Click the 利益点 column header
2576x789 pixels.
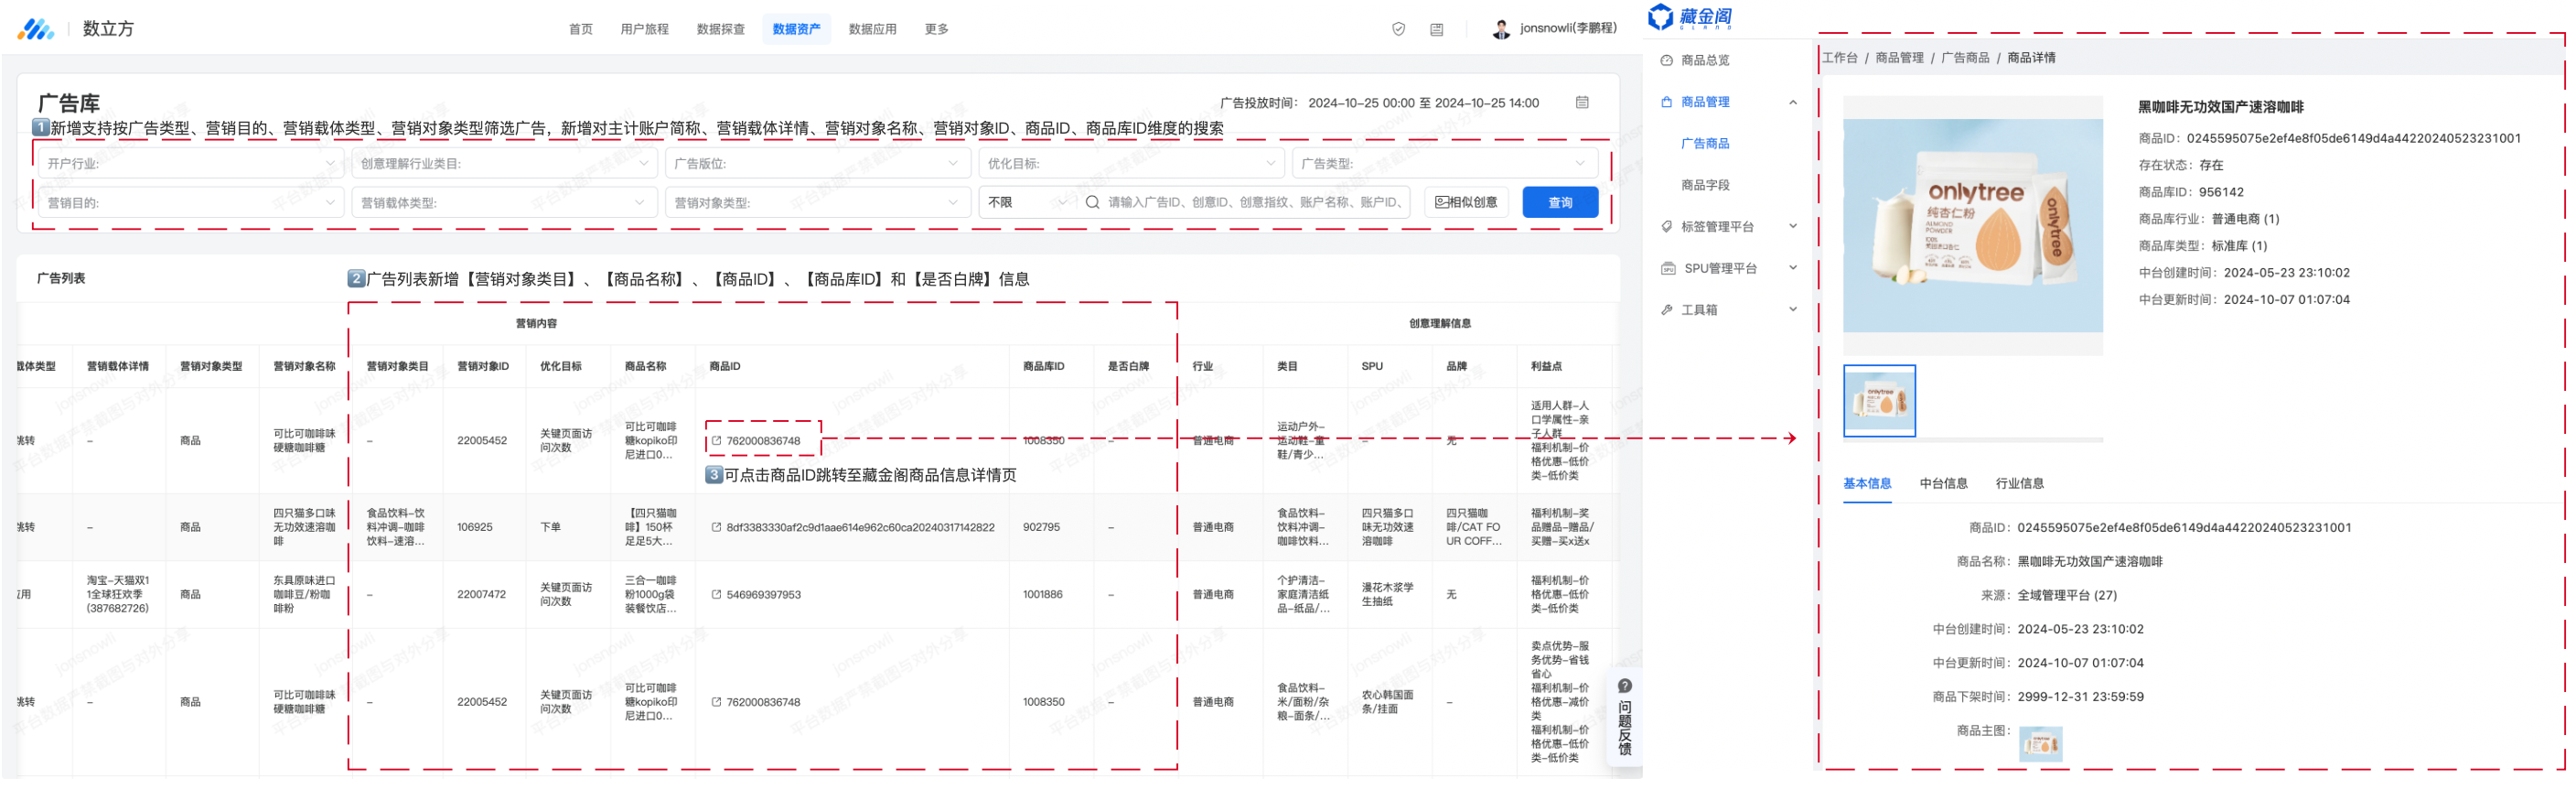(x=1545, y=366)
